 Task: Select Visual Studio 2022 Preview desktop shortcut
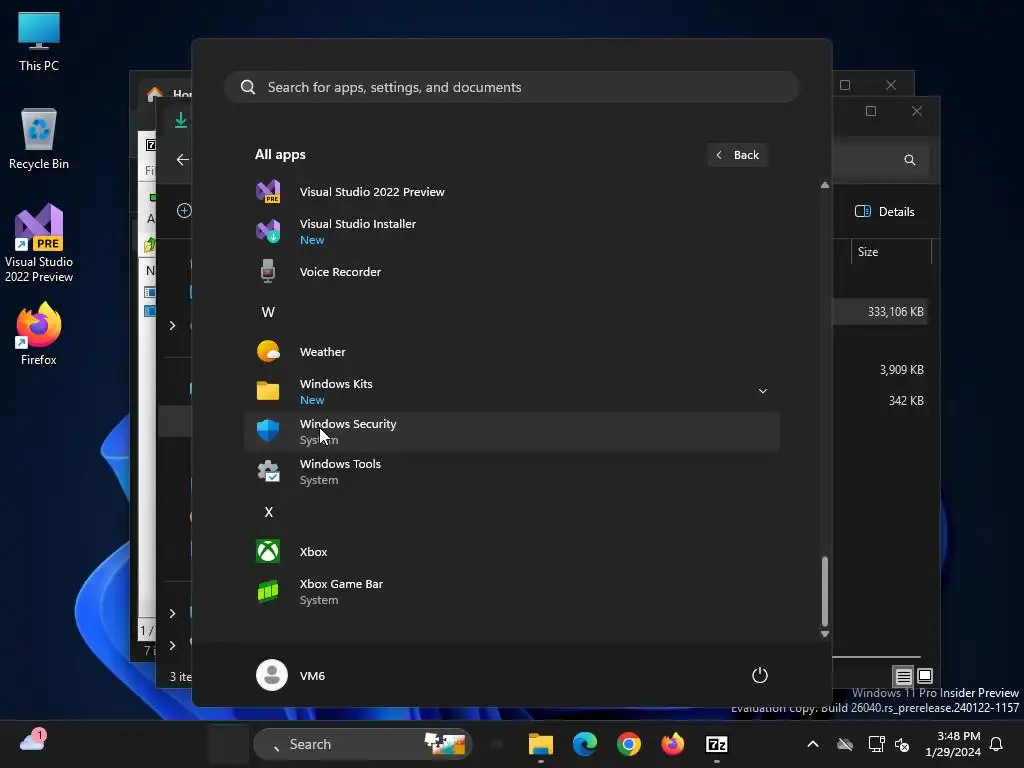(x=39, y=243)
